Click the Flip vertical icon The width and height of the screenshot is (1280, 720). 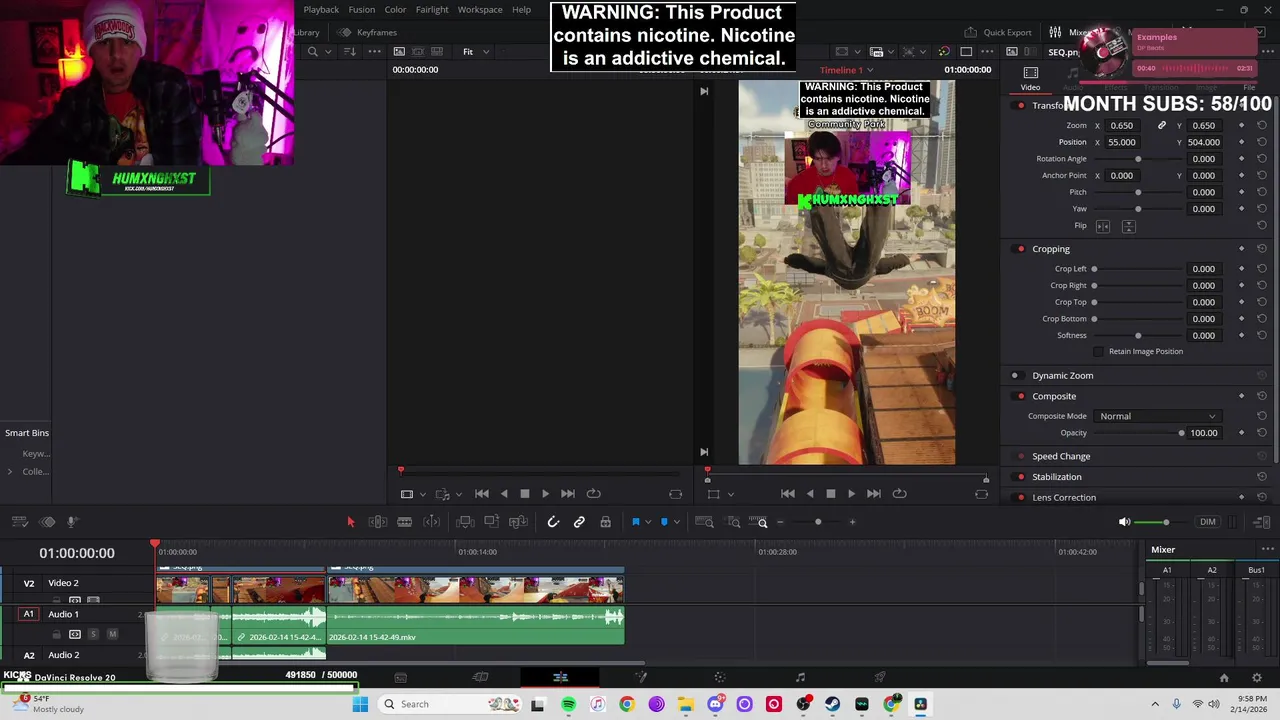pyautogui.click(x=1128, y=226)
